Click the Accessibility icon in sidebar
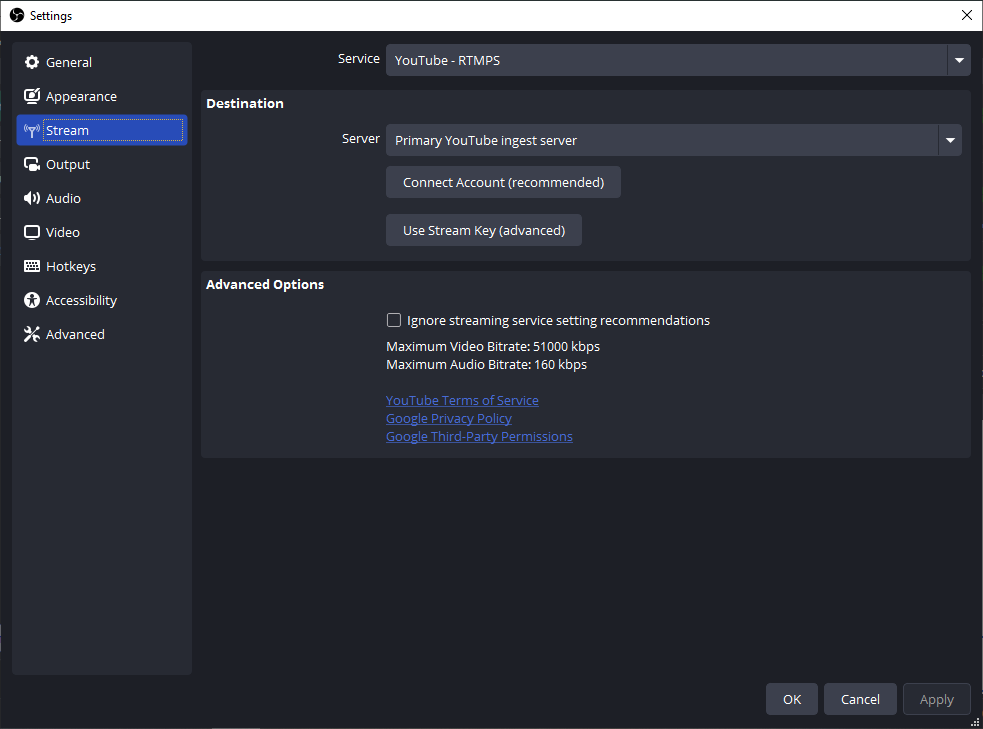This screenshot has width=983, height=729. pyautogui.click(x=31, y=300)
